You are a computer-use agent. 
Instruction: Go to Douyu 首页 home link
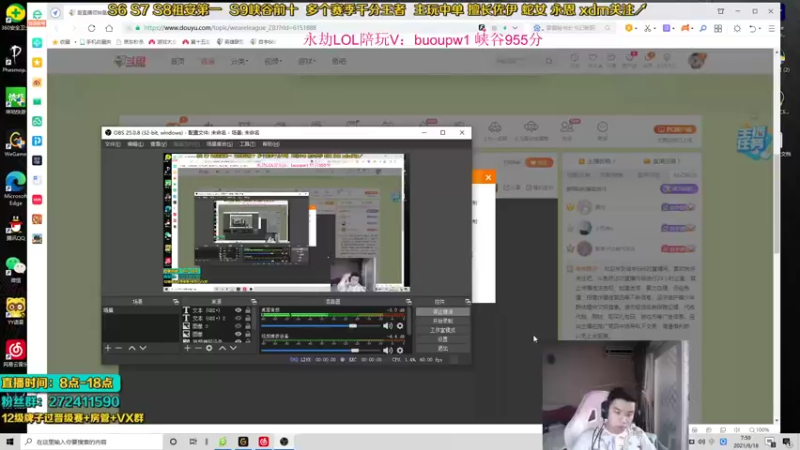tap(178, 61)
